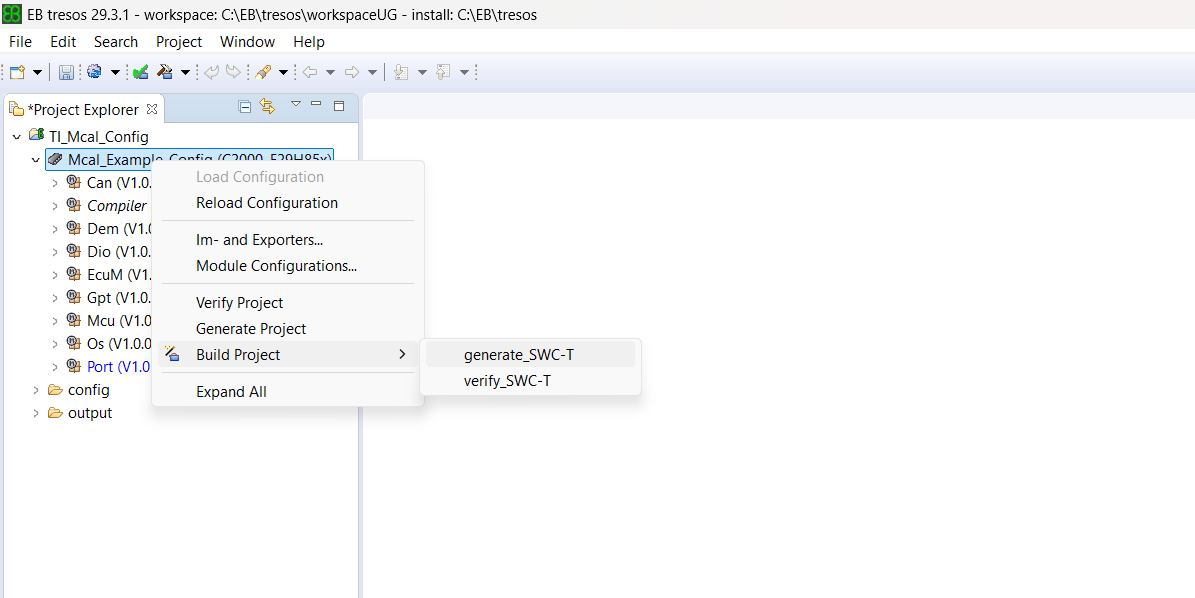Click the Redo arrow toolbar icon
The image size is (1195, 598).
point(232,71)
